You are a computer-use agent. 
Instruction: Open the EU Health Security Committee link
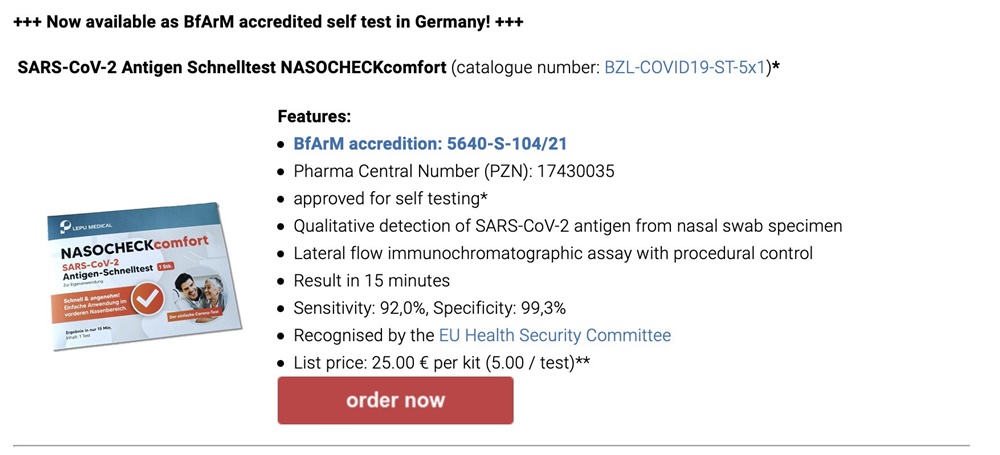click(555, 335)
